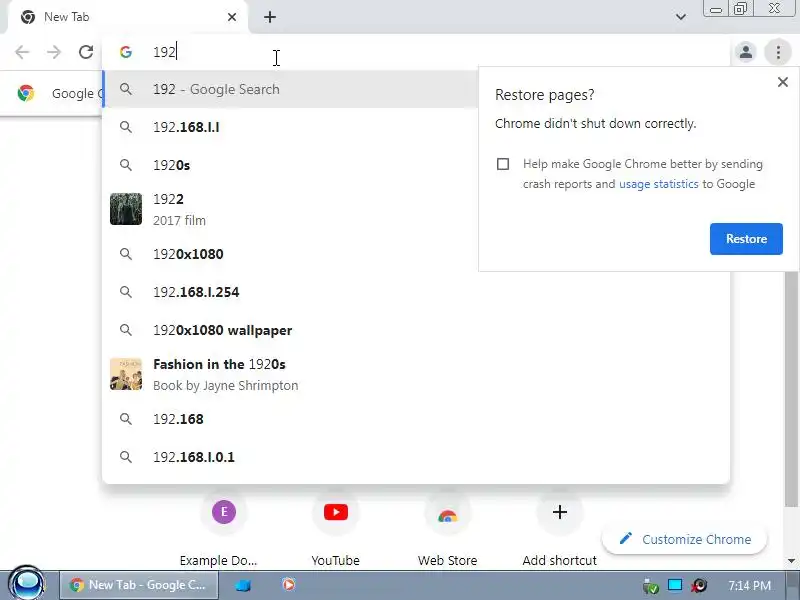The width and height of the screenshot is (800, 600).
Task: Select the '192 - Google Search' suggestion
Action: point(291,89)
